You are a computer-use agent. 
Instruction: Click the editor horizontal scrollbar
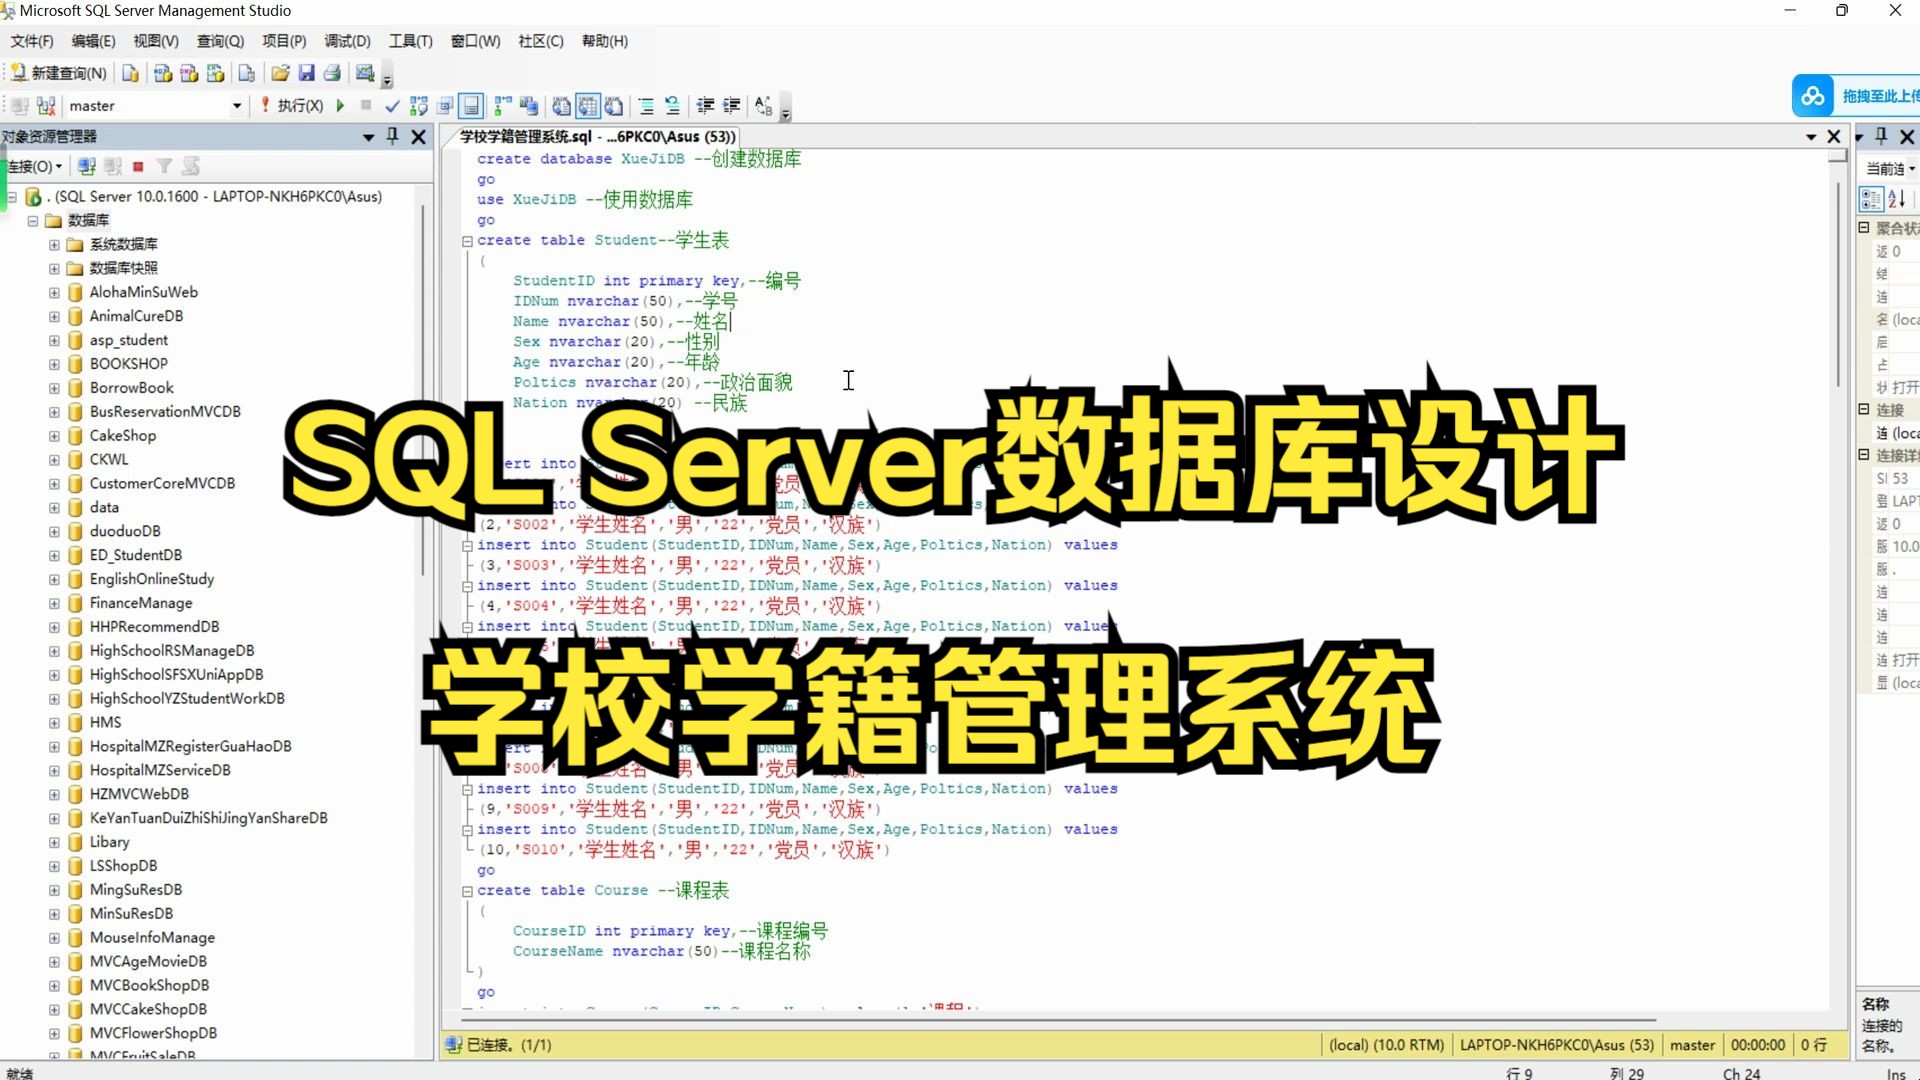[1058, 1020]
